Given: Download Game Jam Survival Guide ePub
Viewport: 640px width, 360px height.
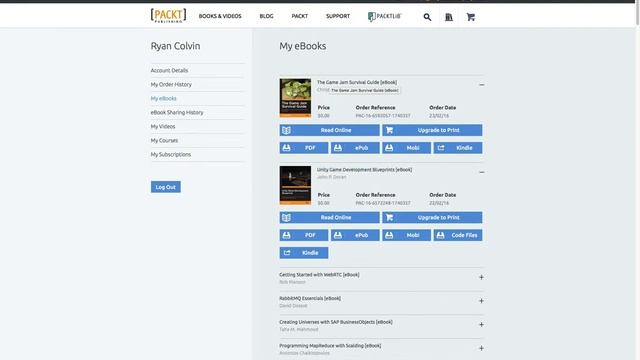Looking at the screenshot, I should click(x=355, y=148).
